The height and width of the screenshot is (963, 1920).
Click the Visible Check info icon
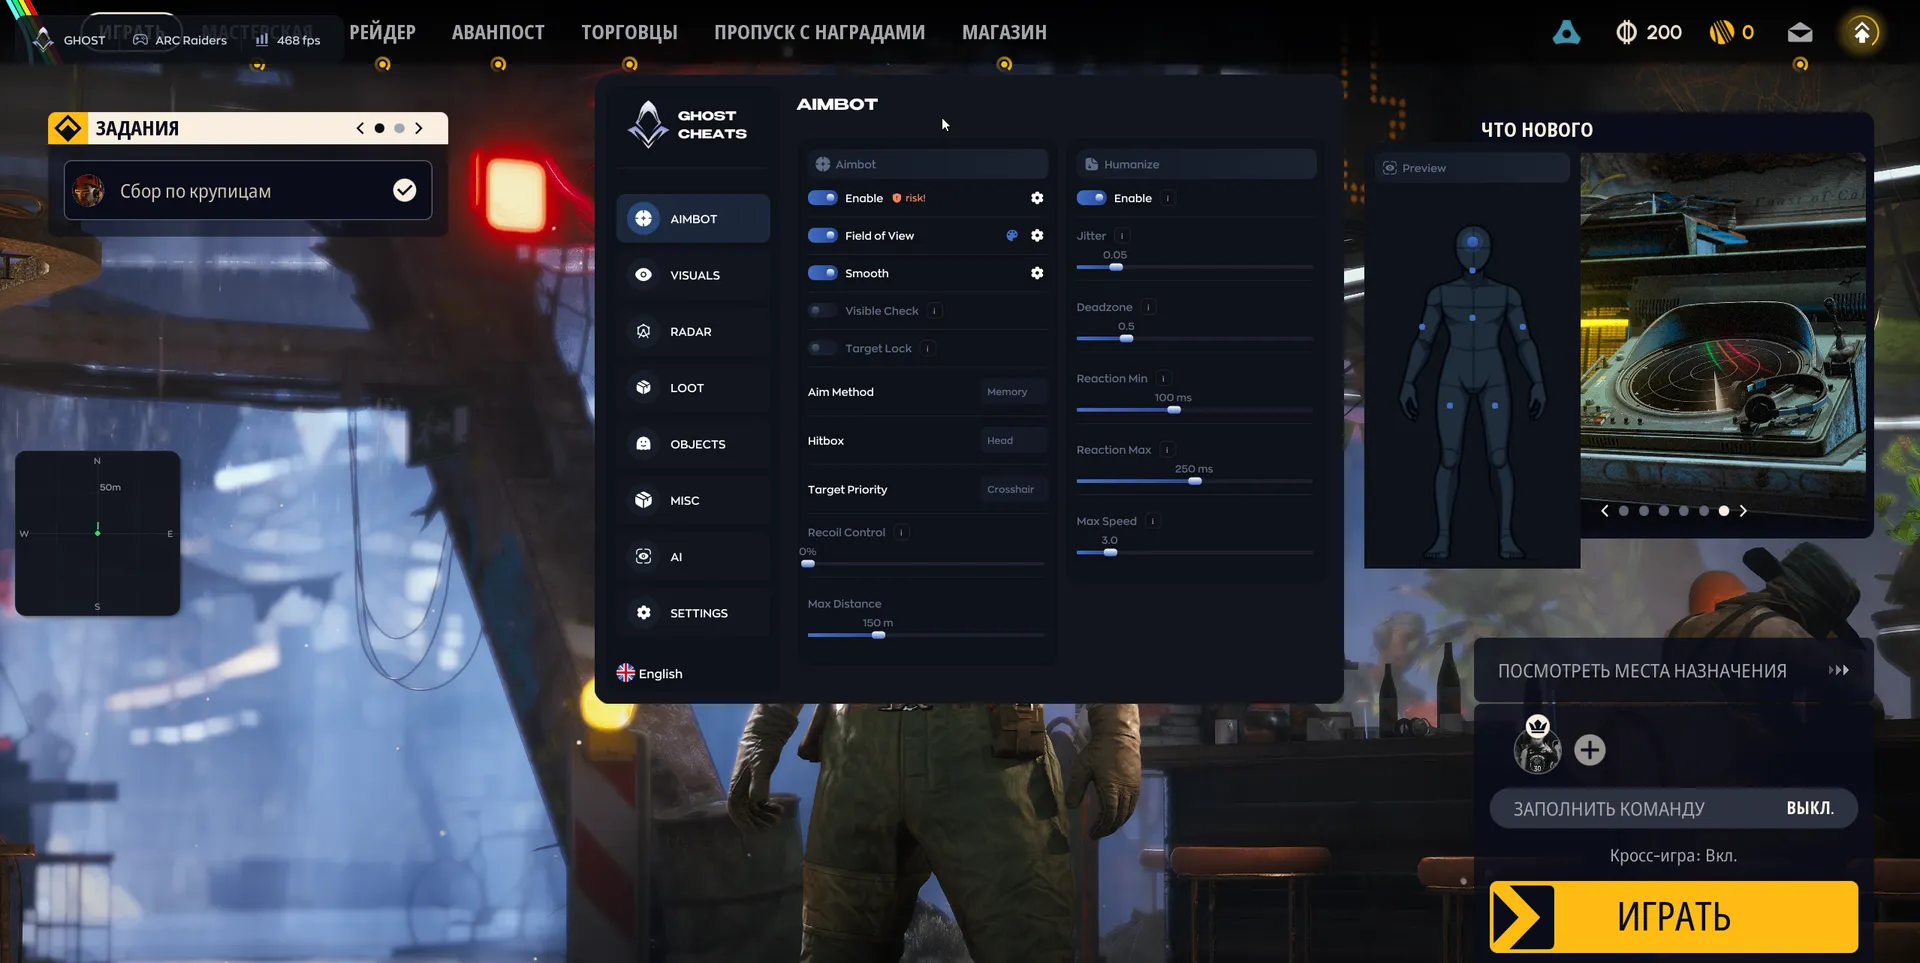pos(934,311)
